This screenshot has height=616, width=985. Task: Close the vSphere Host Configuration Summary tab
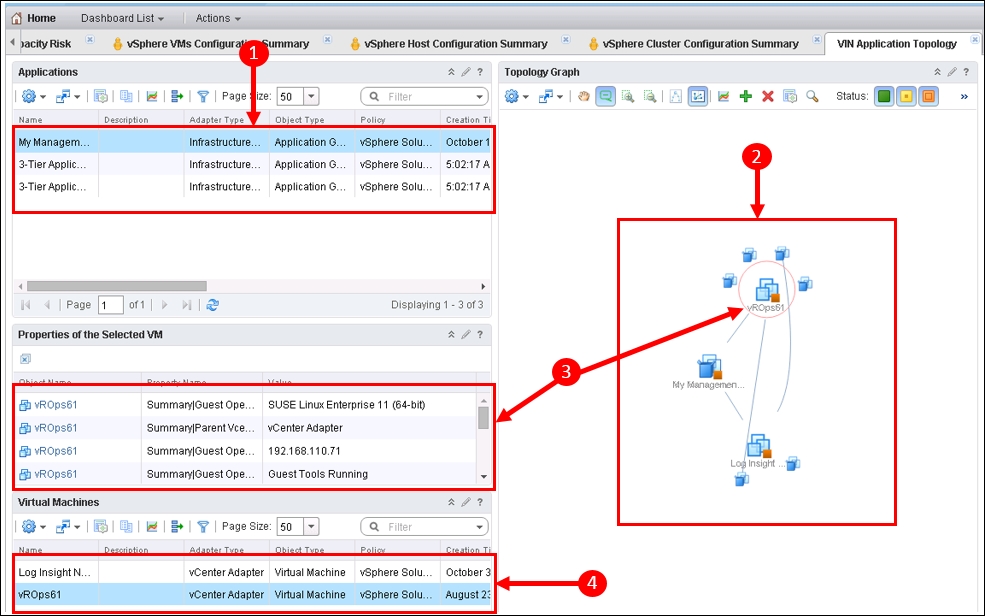click(565, 40)
